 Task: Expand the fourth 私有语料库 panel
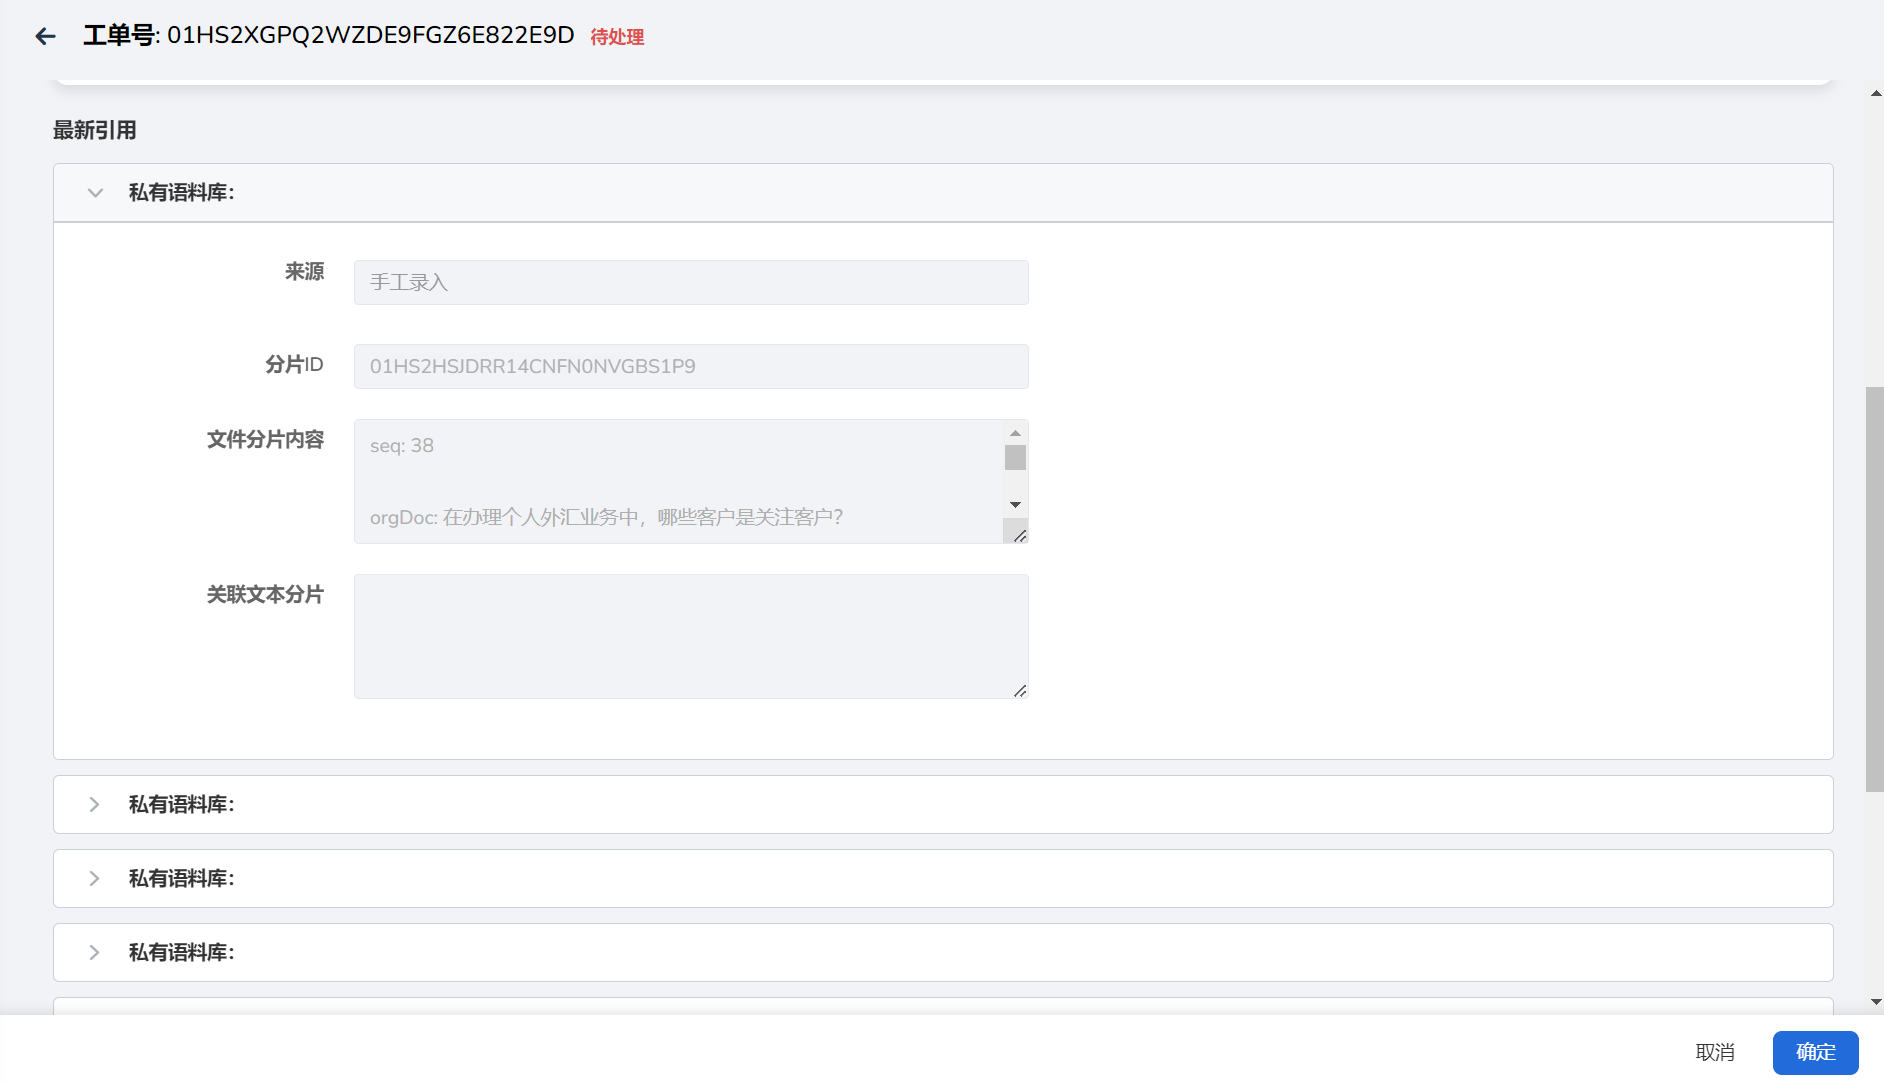94,953
